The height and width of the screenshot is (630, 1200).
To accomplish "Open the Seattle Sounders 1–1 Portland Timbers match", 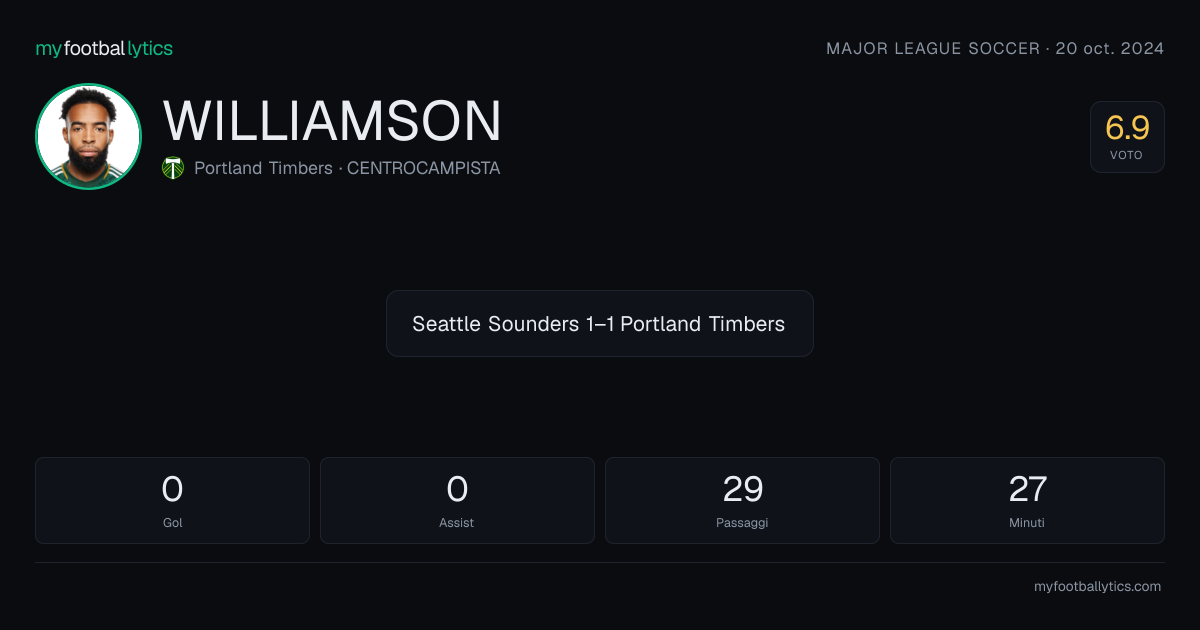I will coord(600,324).
